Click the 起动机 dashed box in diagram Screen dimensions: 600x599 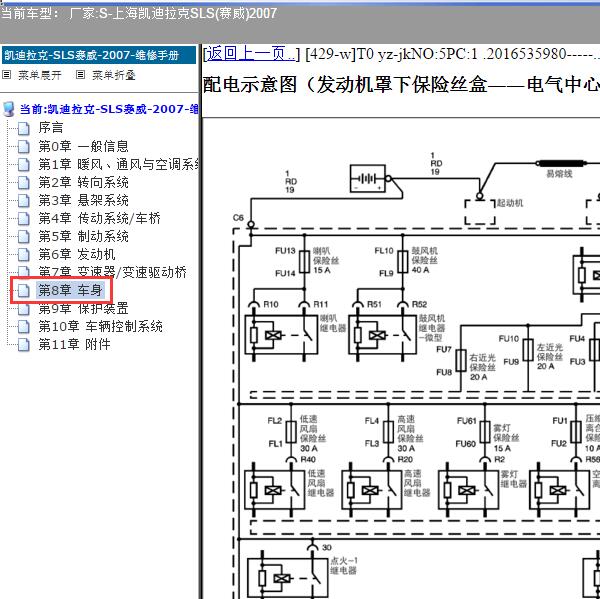480,212
